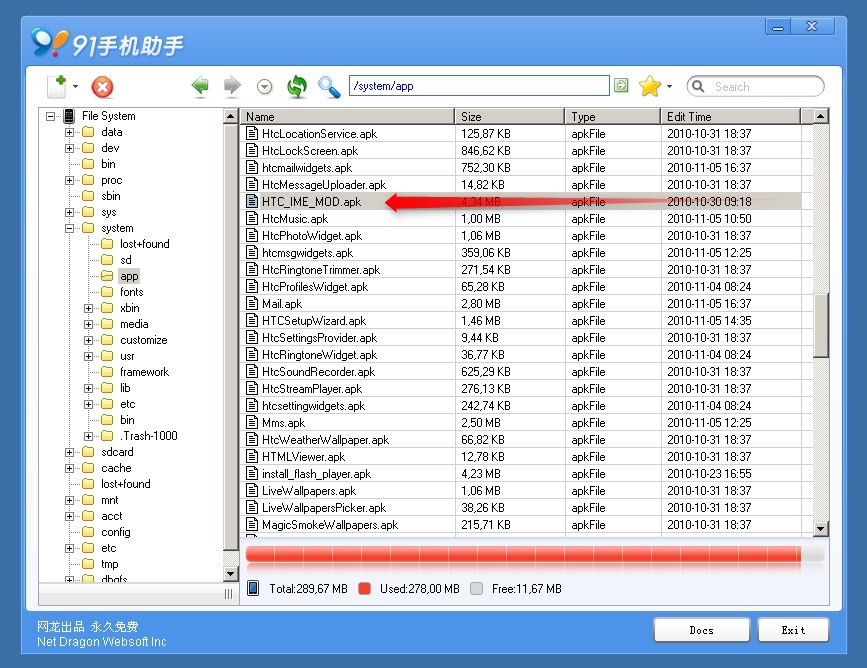Image resolution: width=867 pixels, height=668 pixels.
Task: Select the .Trash-1000 folder
Action: (149, 436)
